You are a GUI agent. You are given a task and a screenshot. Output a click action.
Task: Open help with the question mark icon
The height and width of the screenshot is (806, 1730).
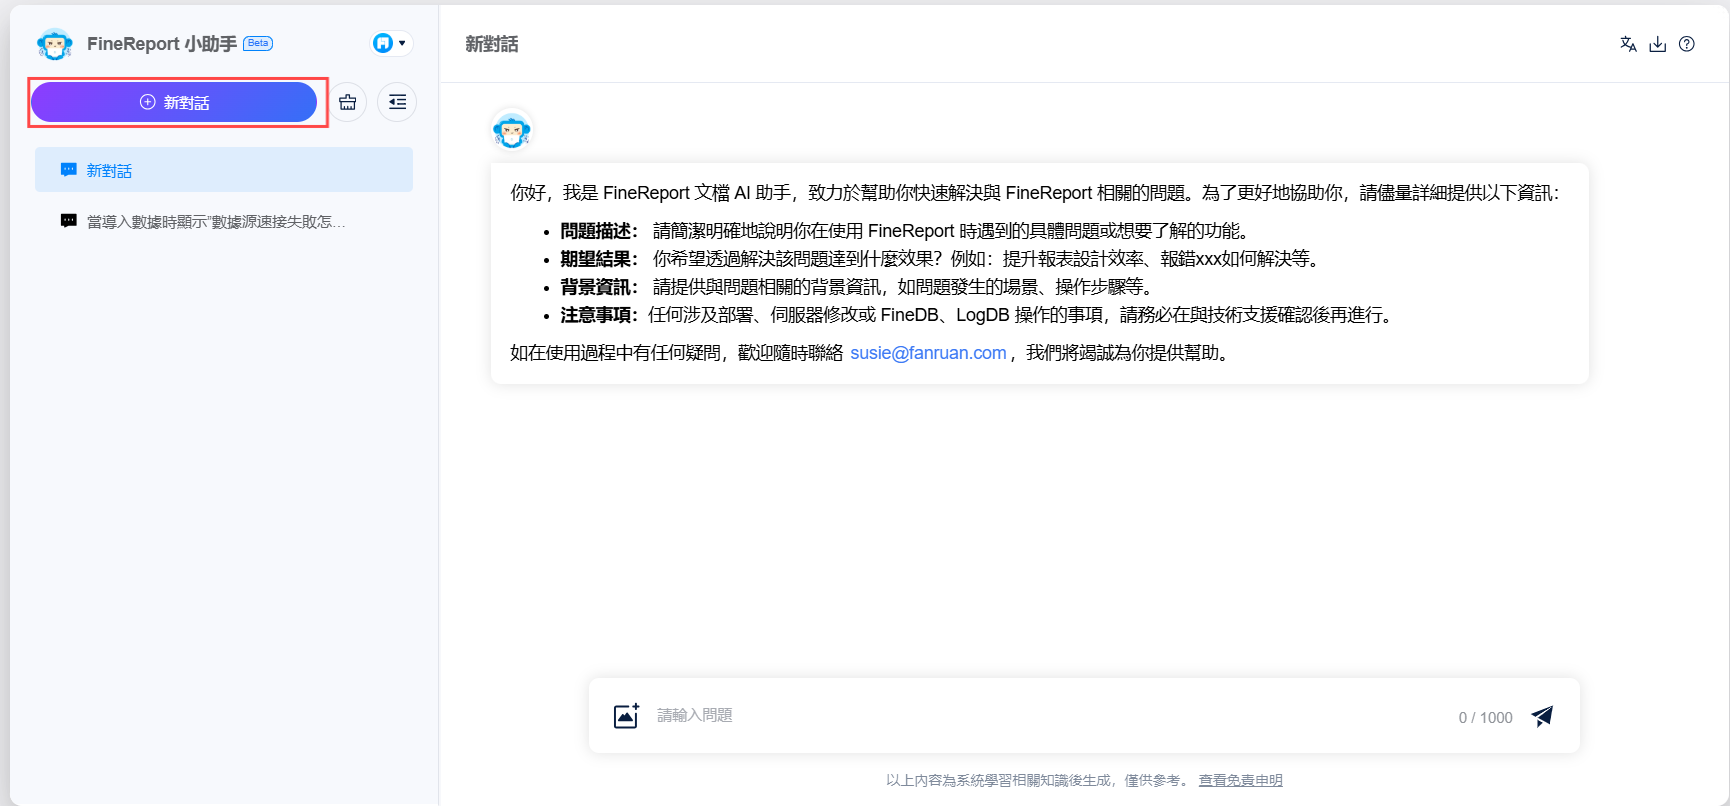click(1687, 44)
